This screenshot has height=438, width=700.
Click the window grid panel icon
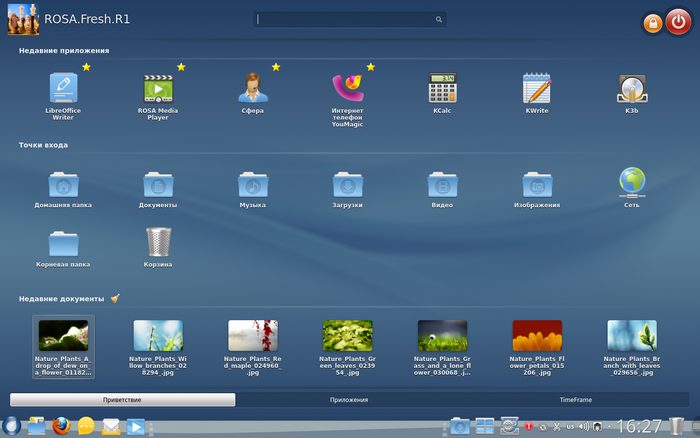click(484, 426)
